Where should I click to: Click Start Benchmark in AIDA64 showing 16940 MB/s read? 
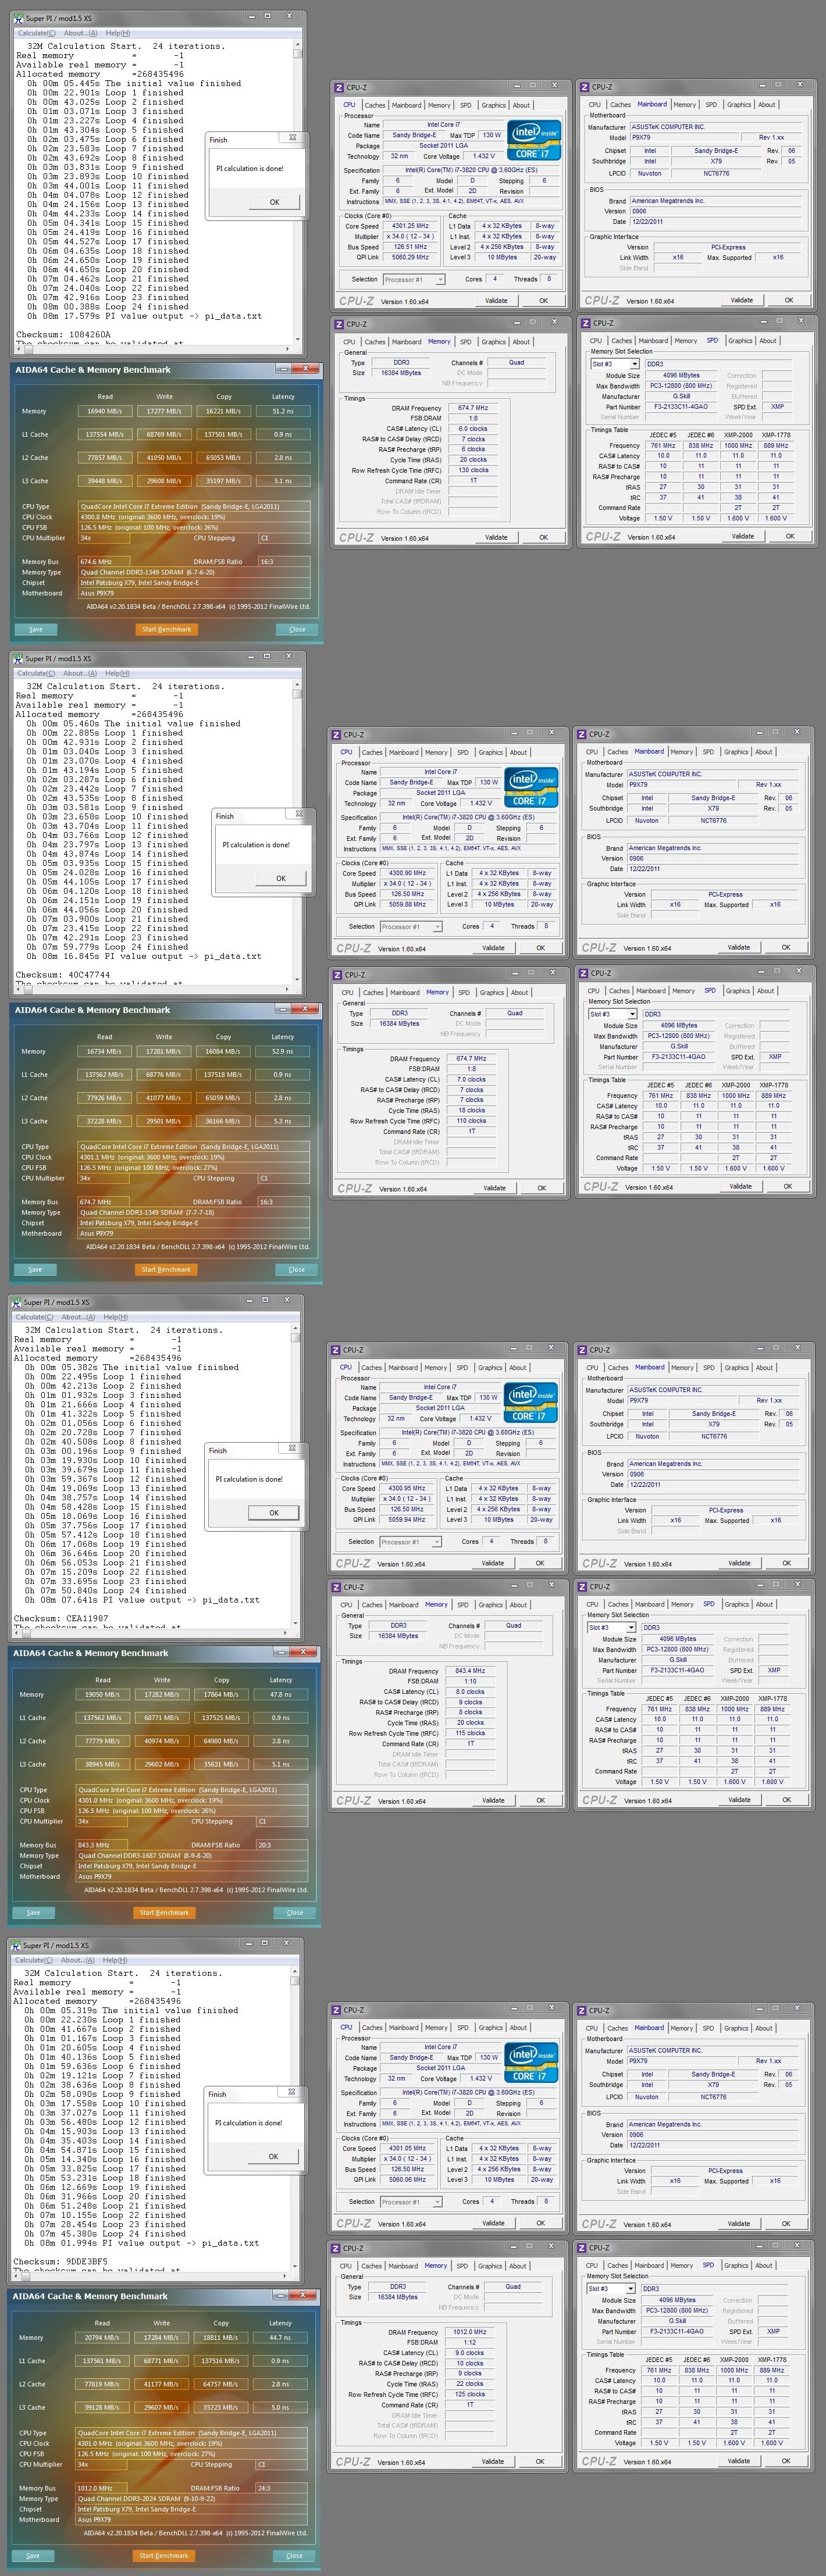pyautogui.click(x=166, y=629)
